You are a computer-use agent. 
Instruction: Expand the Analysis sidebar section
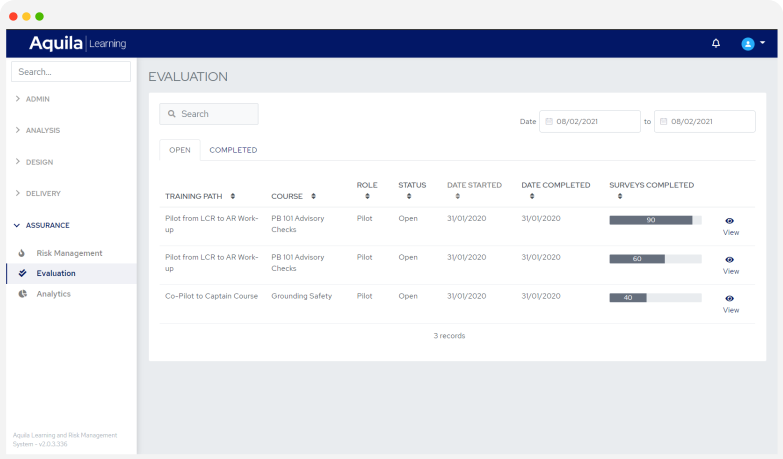(43, 130)
